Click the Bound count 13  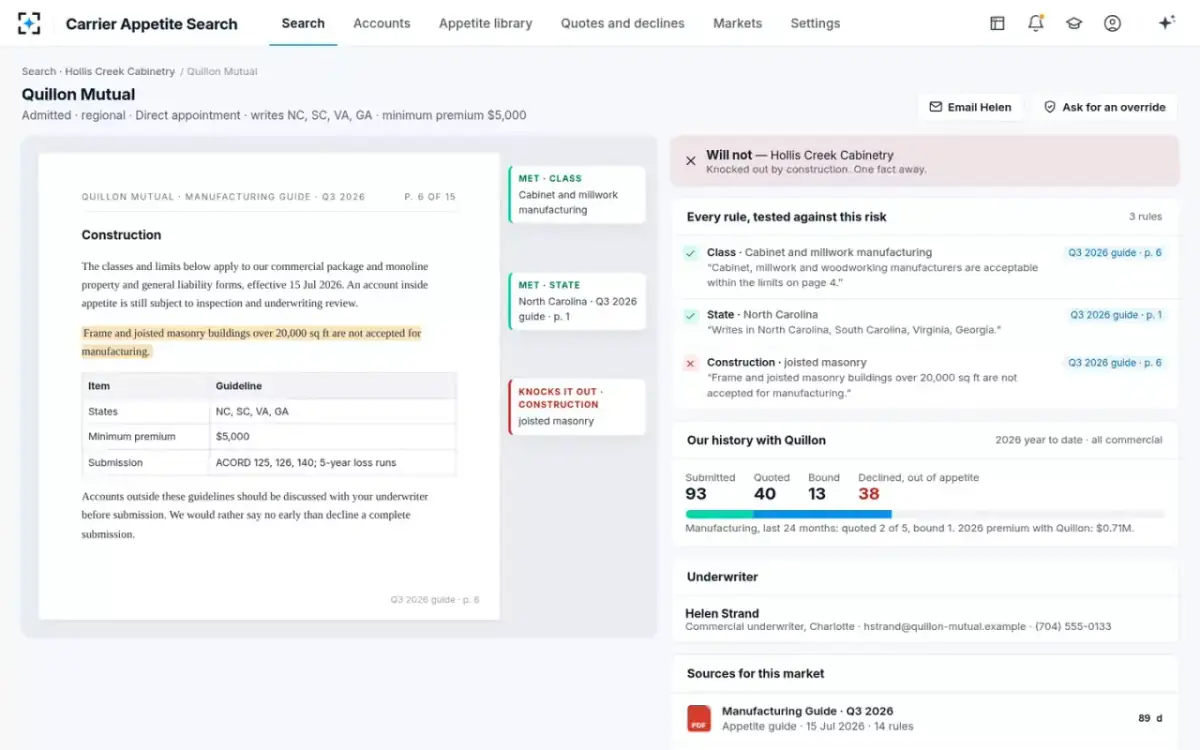pyautogui.click(x=817, y=494)
